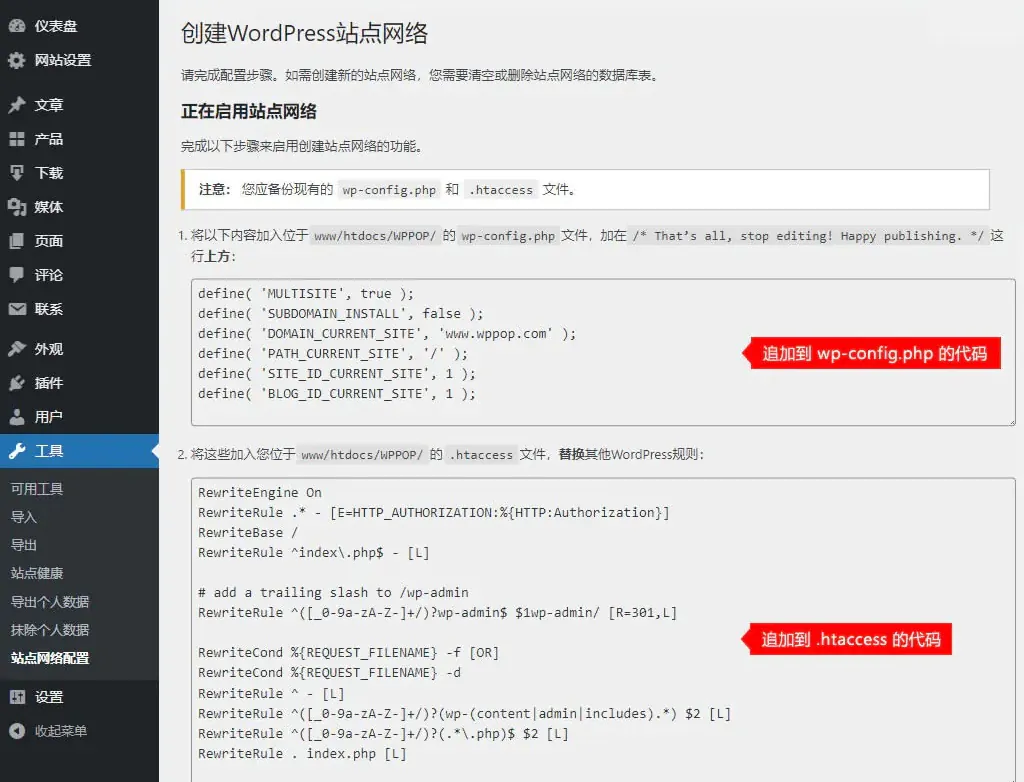The height and width of the screenshot is (782, 1024).
Task: Click the 评论 comment bubble icon
Action: [15, 275]
